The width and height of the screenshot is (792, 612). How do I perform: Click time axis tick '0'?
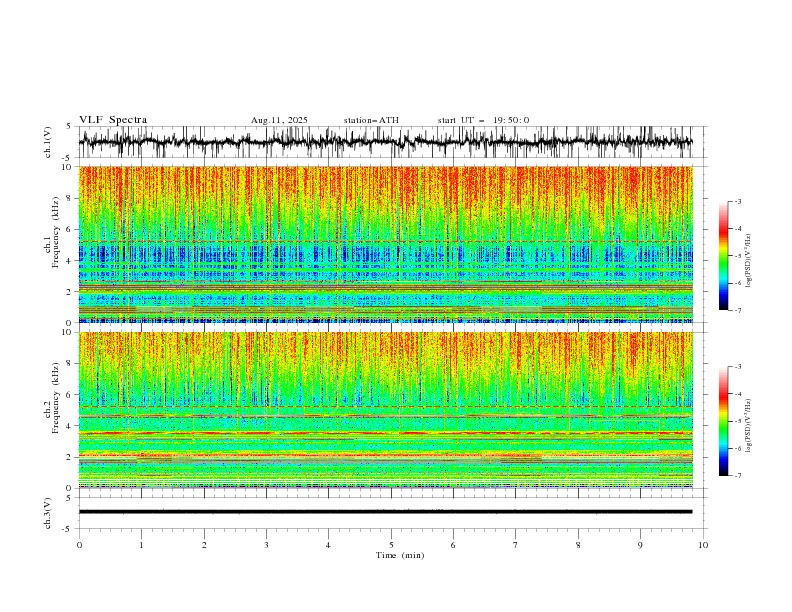coord(79,545)
